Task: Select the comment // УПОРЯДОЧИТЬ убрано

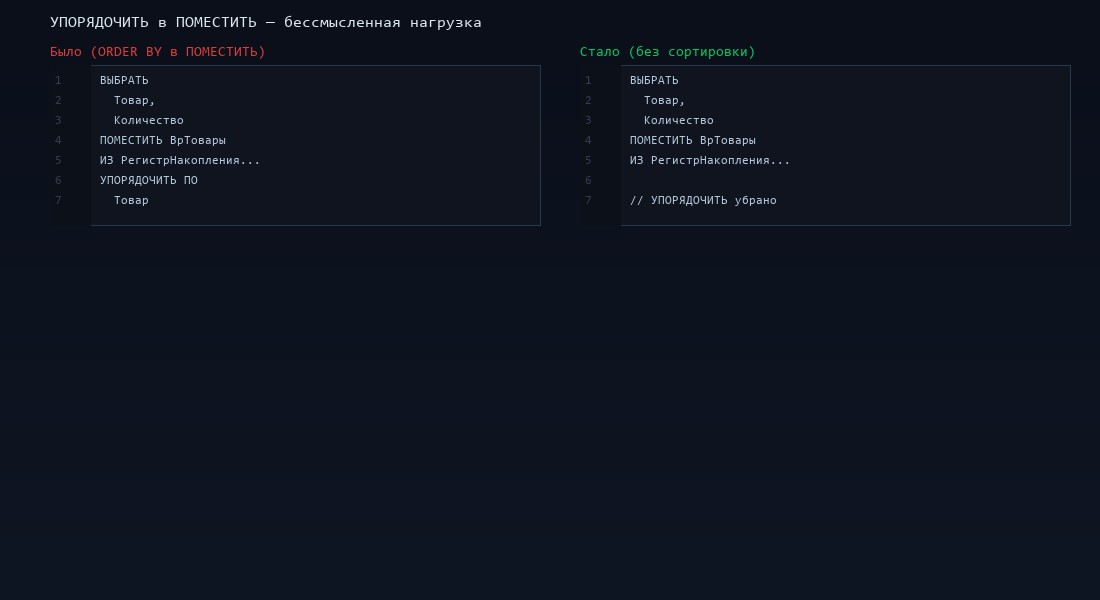Action: 702,200
